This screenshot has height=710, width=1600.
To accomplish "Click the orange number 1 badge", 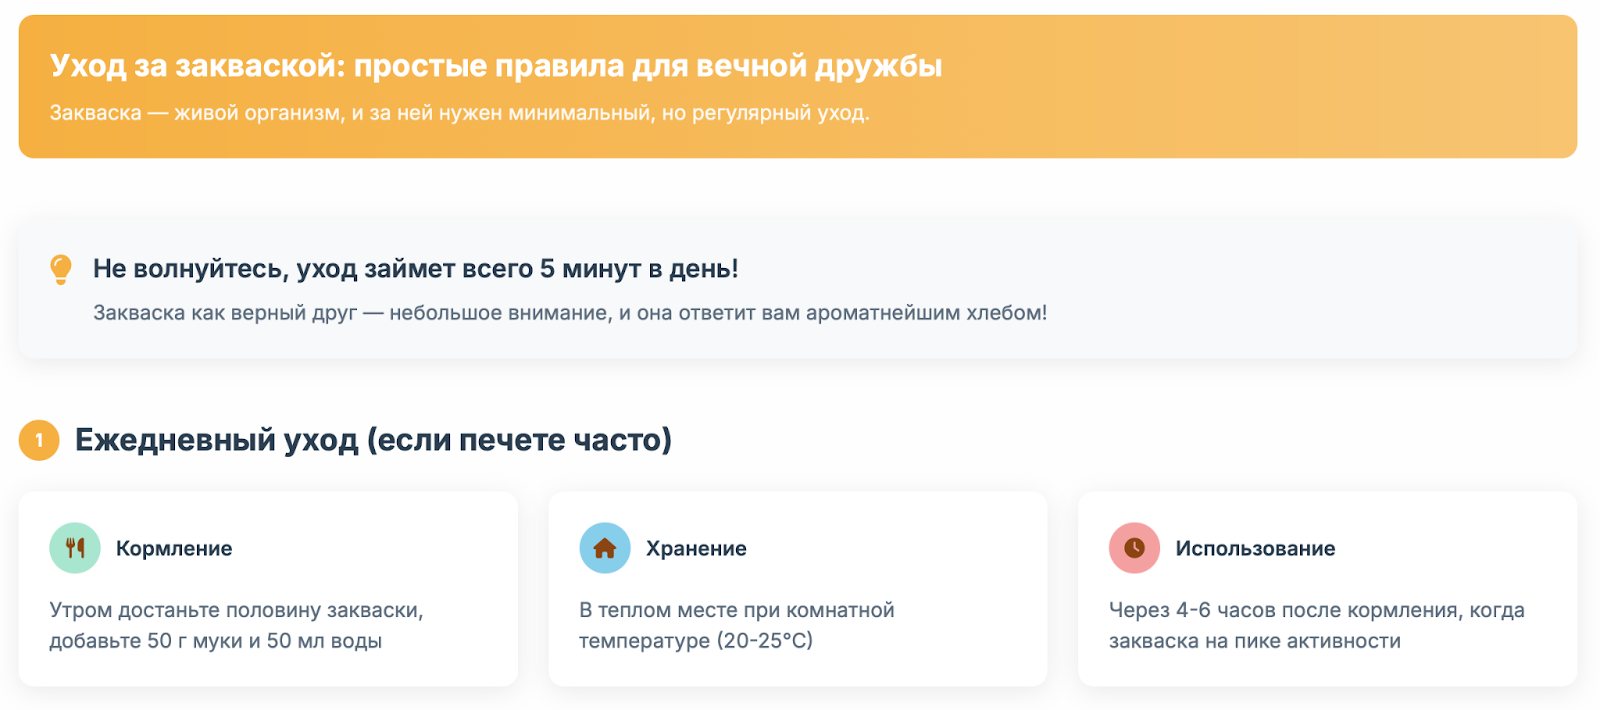I will pos(39,440).
